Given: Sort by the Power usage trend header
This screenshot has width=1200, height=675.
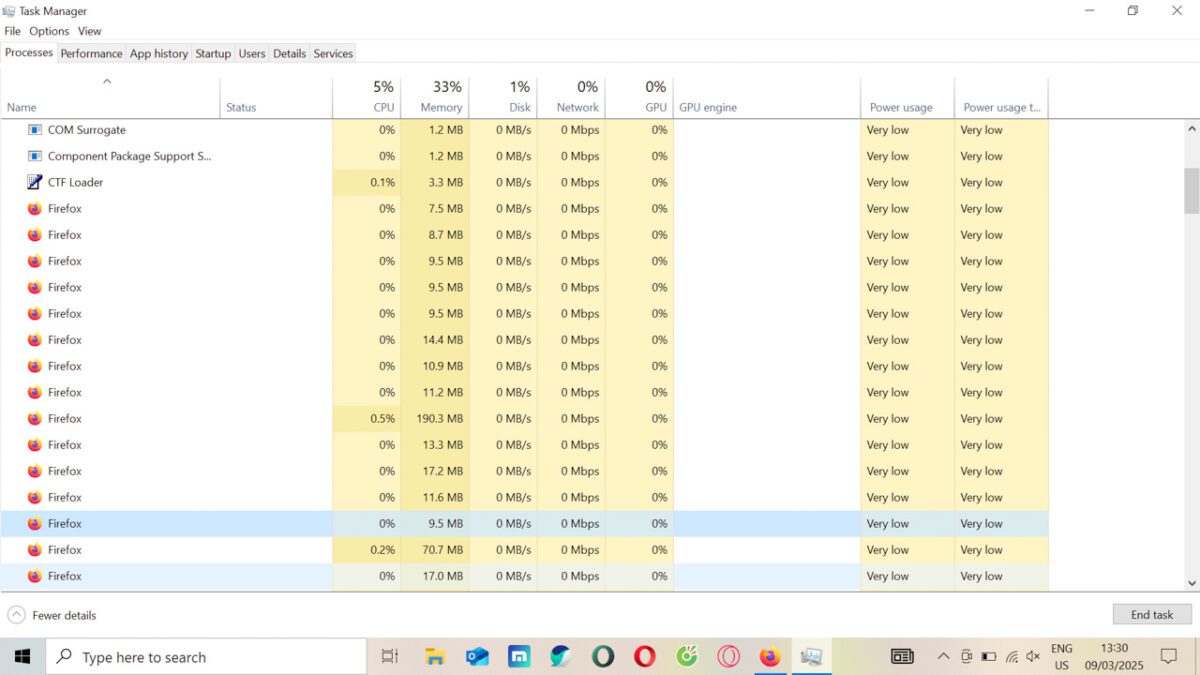Looking at the screenshot, I should [1001, 97].
